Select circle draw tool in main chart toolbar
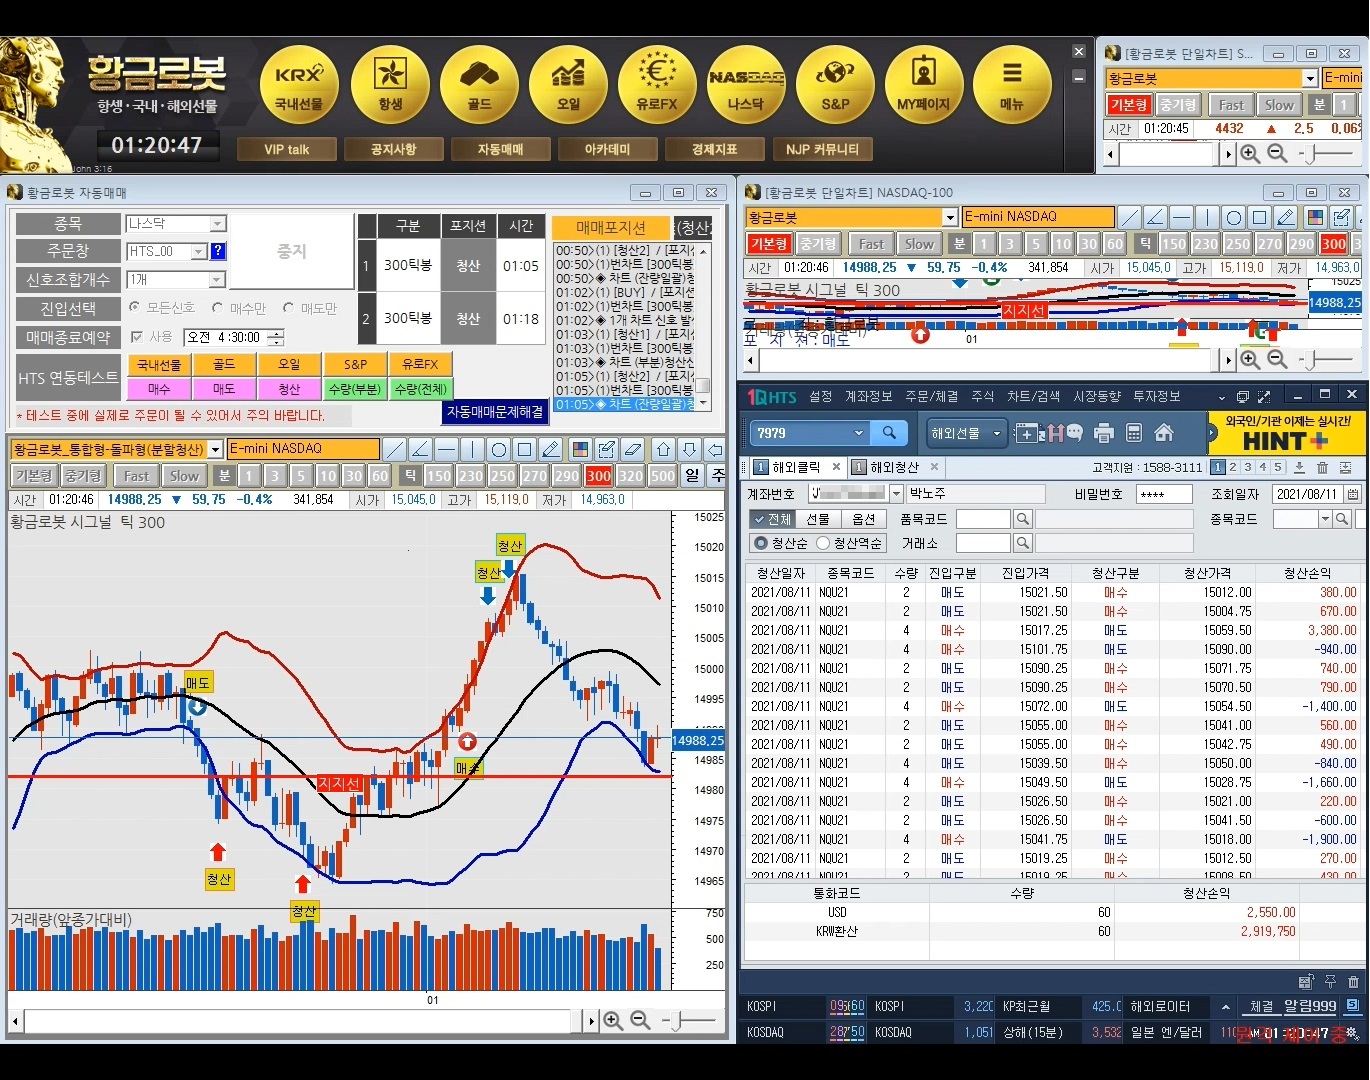This screenshot has height=1080, width=1370. coord(499,449)
